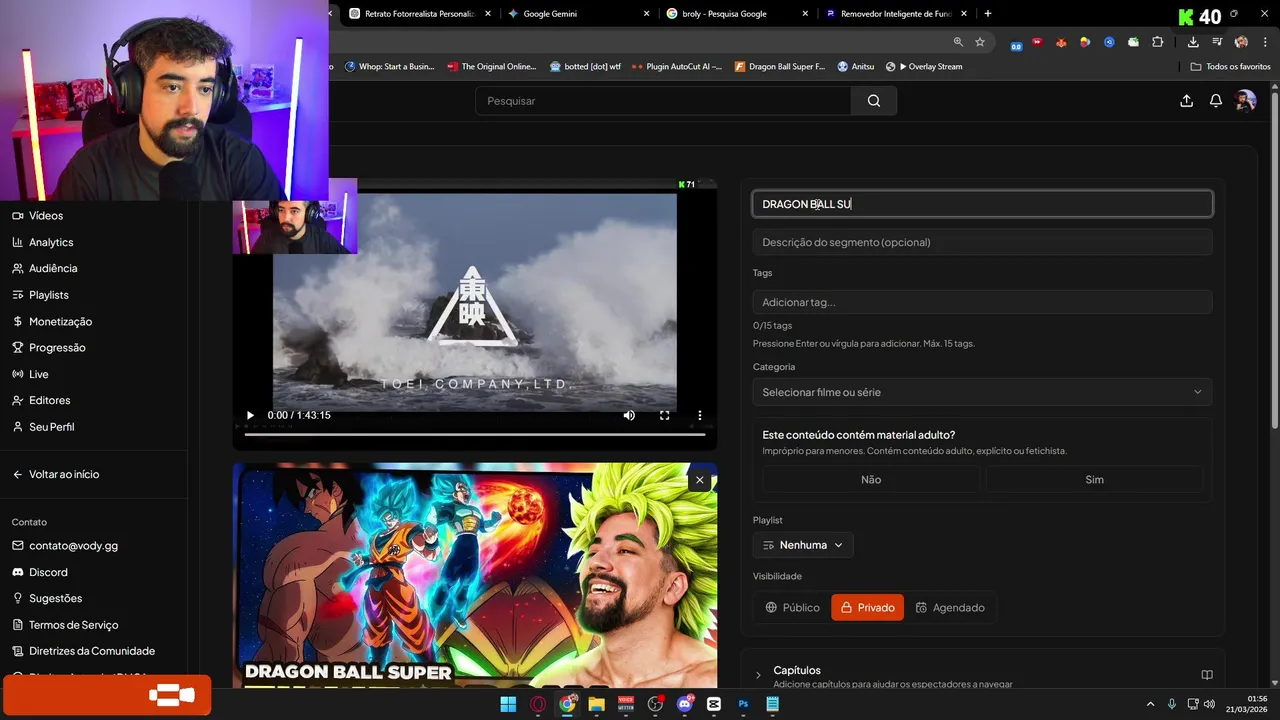Click the search magnifier button
The image size is (1280, 720).
coord(874,101)
